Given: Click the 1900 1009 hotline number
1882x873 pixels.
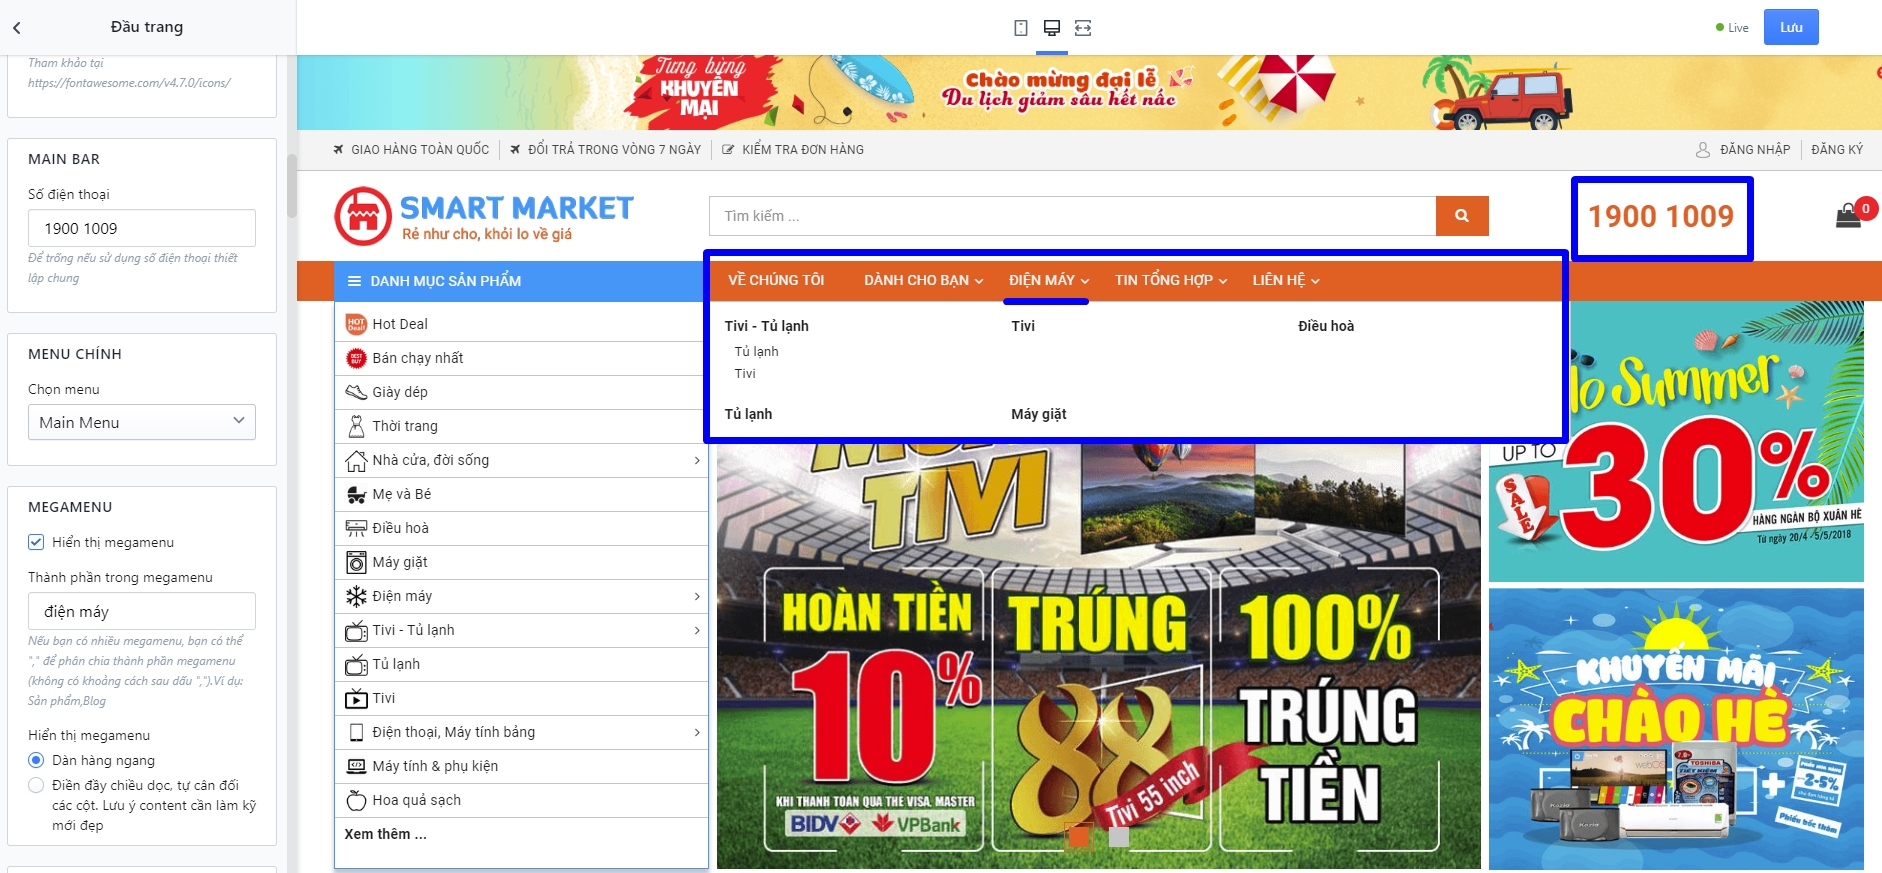Looking at the screenshot, I should coord(1661,216).
